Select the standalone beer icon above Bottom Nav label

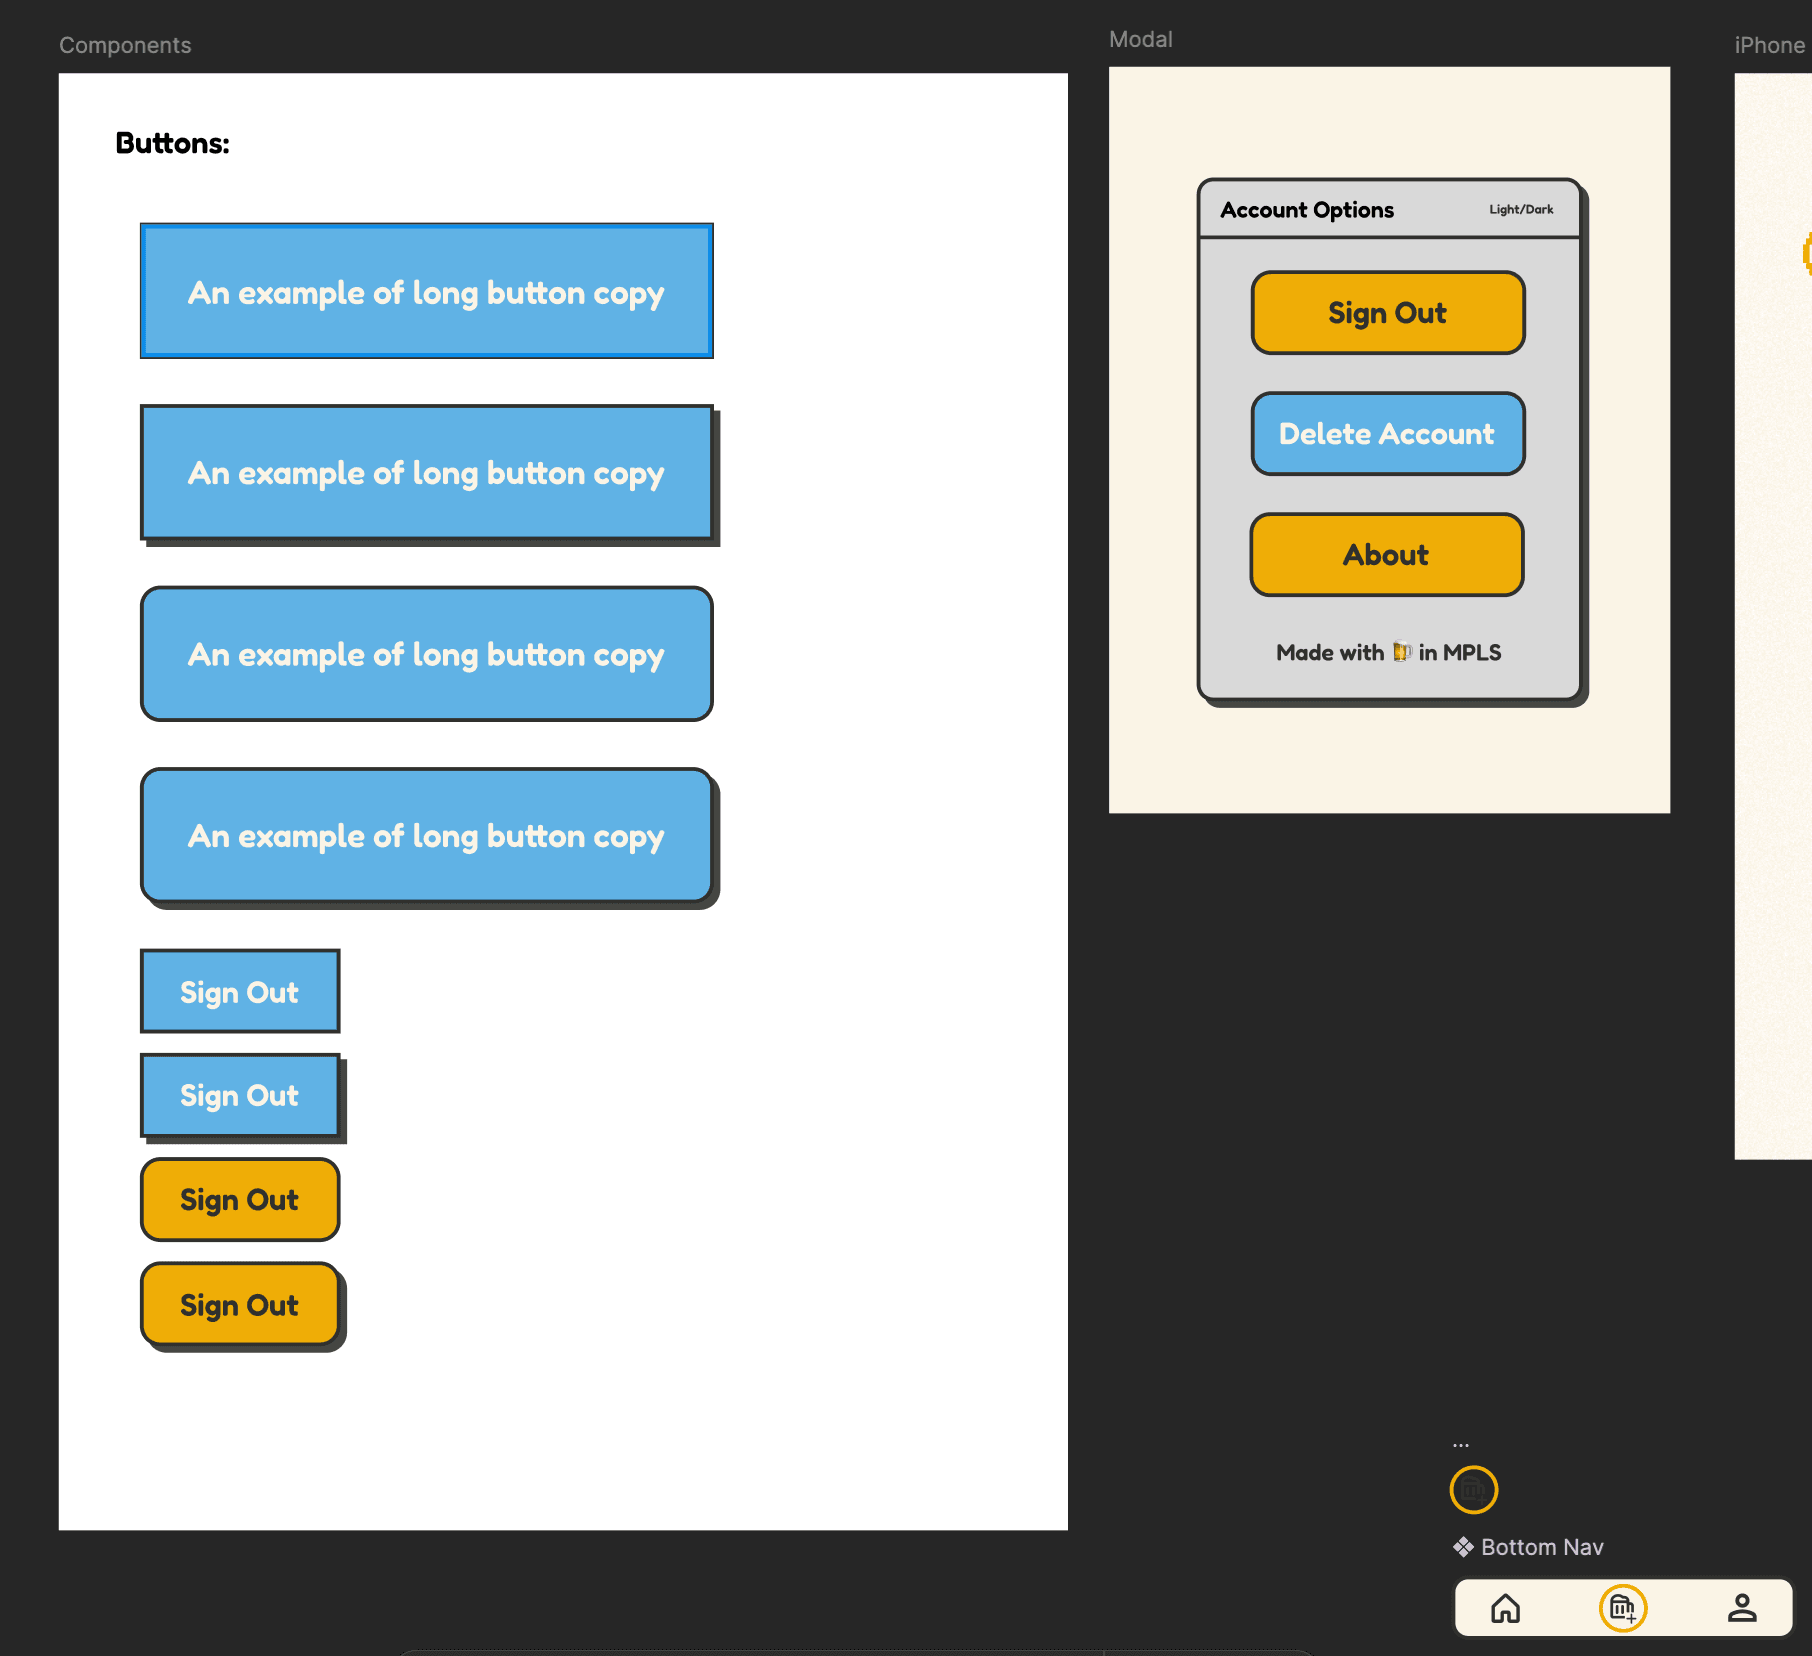coord(1473,1490)
